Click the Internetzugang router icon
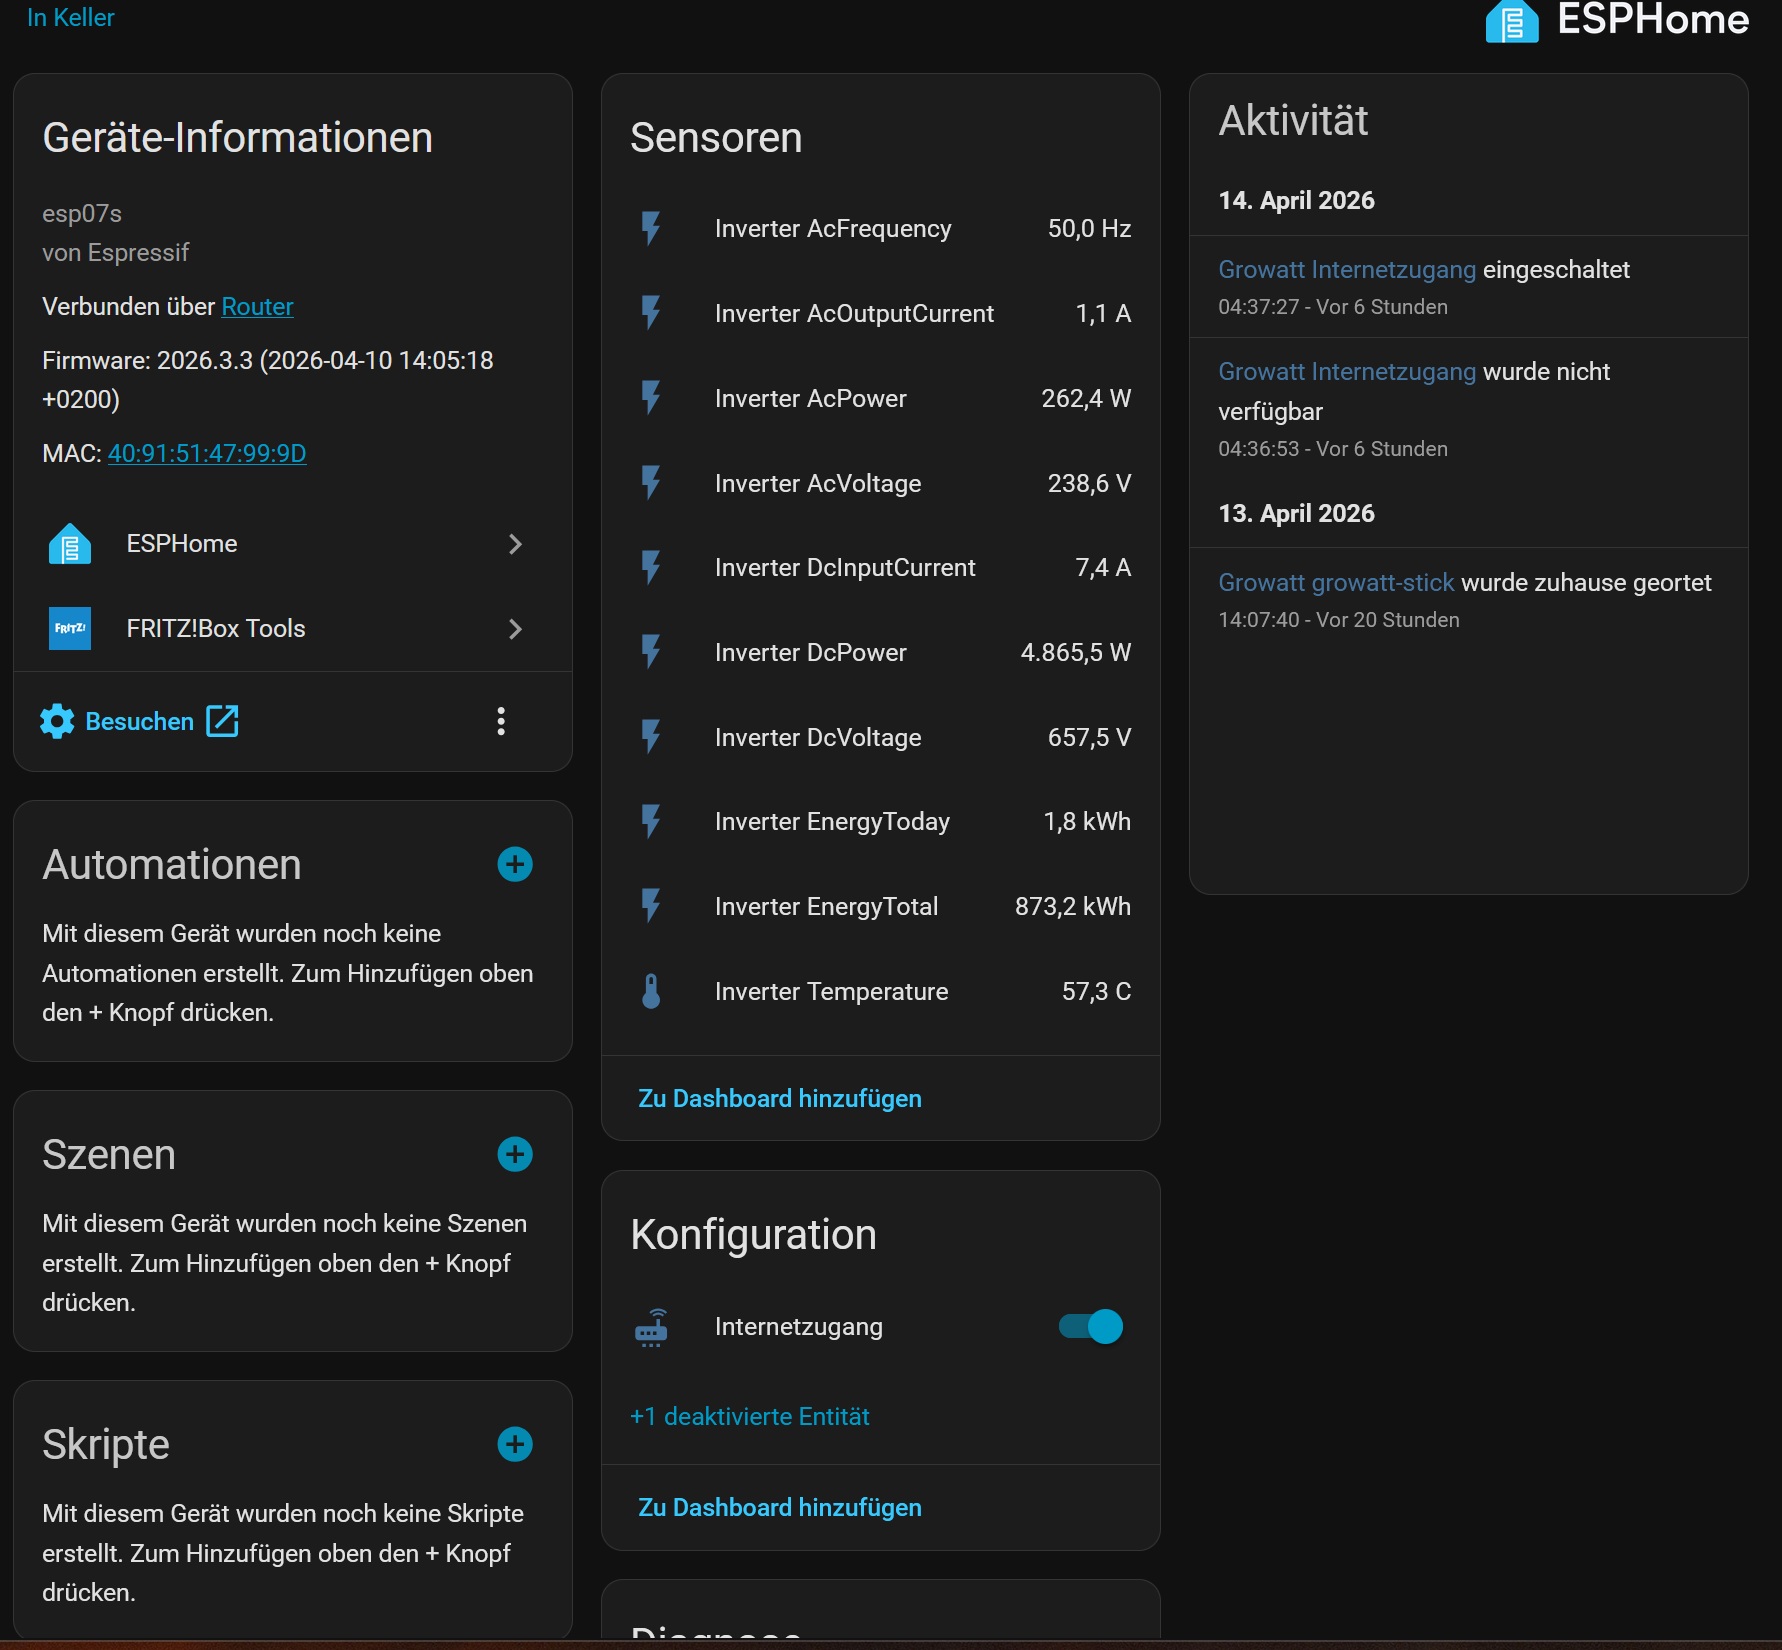Screen dimensions: 1782x1650 tap(651, 1327)
